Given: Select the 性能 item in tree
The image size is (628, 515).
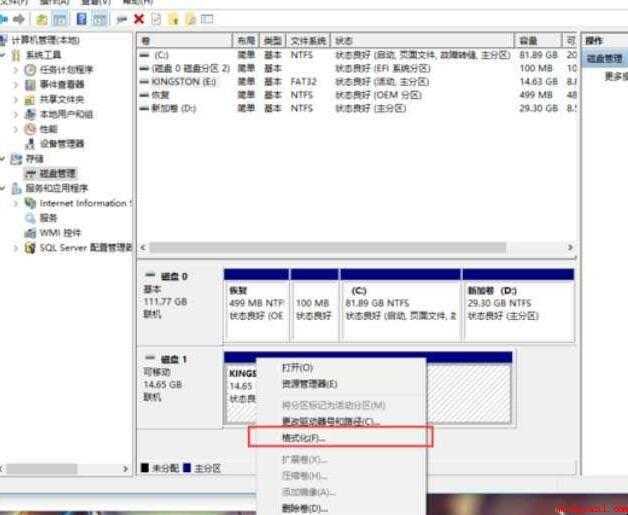Looking at the screenshot, I should click(x=48, y=129).
